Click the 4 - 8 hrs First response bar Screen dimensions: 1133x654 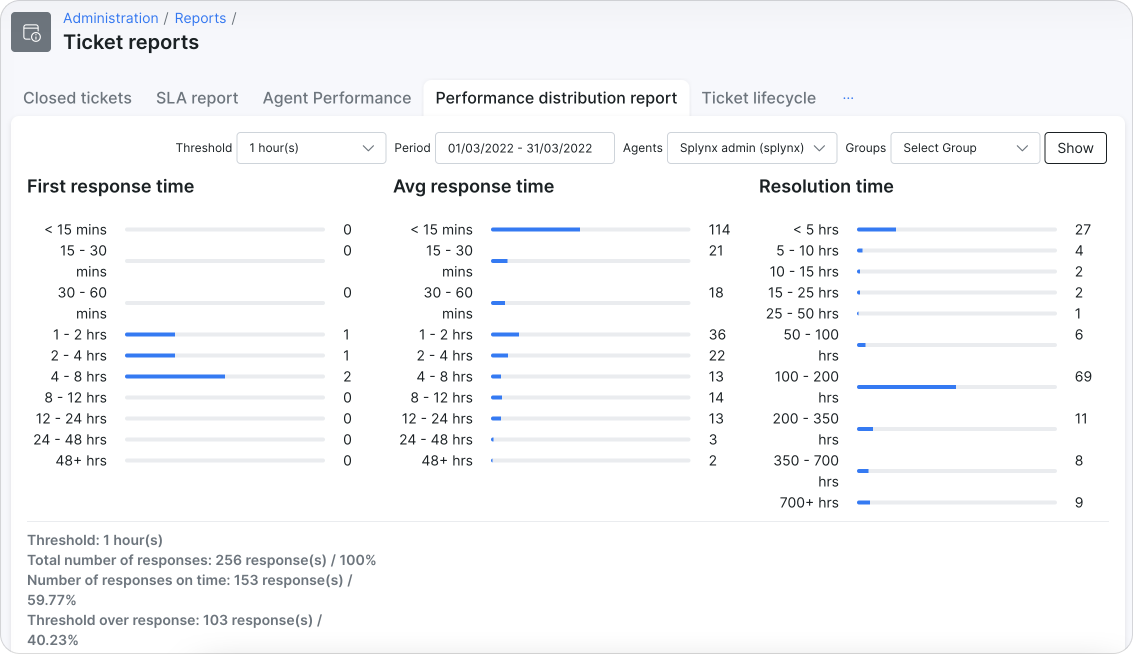(175, 376)
